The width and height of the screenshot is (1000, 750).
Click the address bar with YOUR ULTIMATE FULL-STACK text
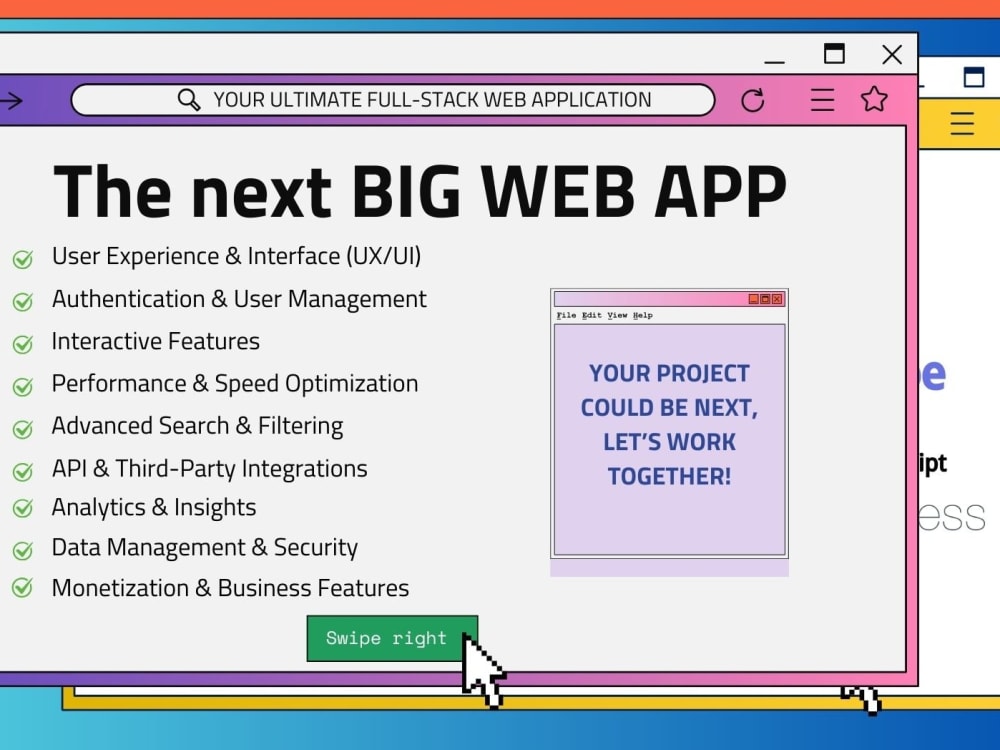[393, 100]
